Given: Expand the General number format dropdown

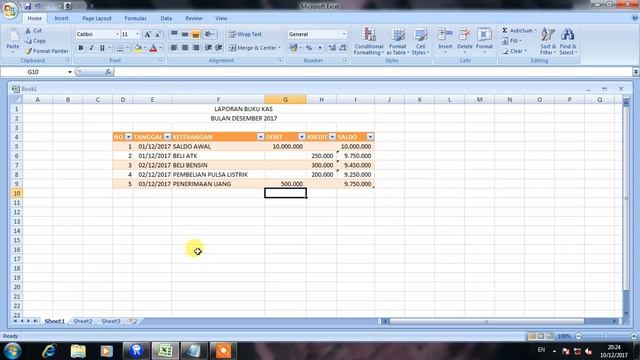Looking at the screenshot, I should click(x=344, y=34).
